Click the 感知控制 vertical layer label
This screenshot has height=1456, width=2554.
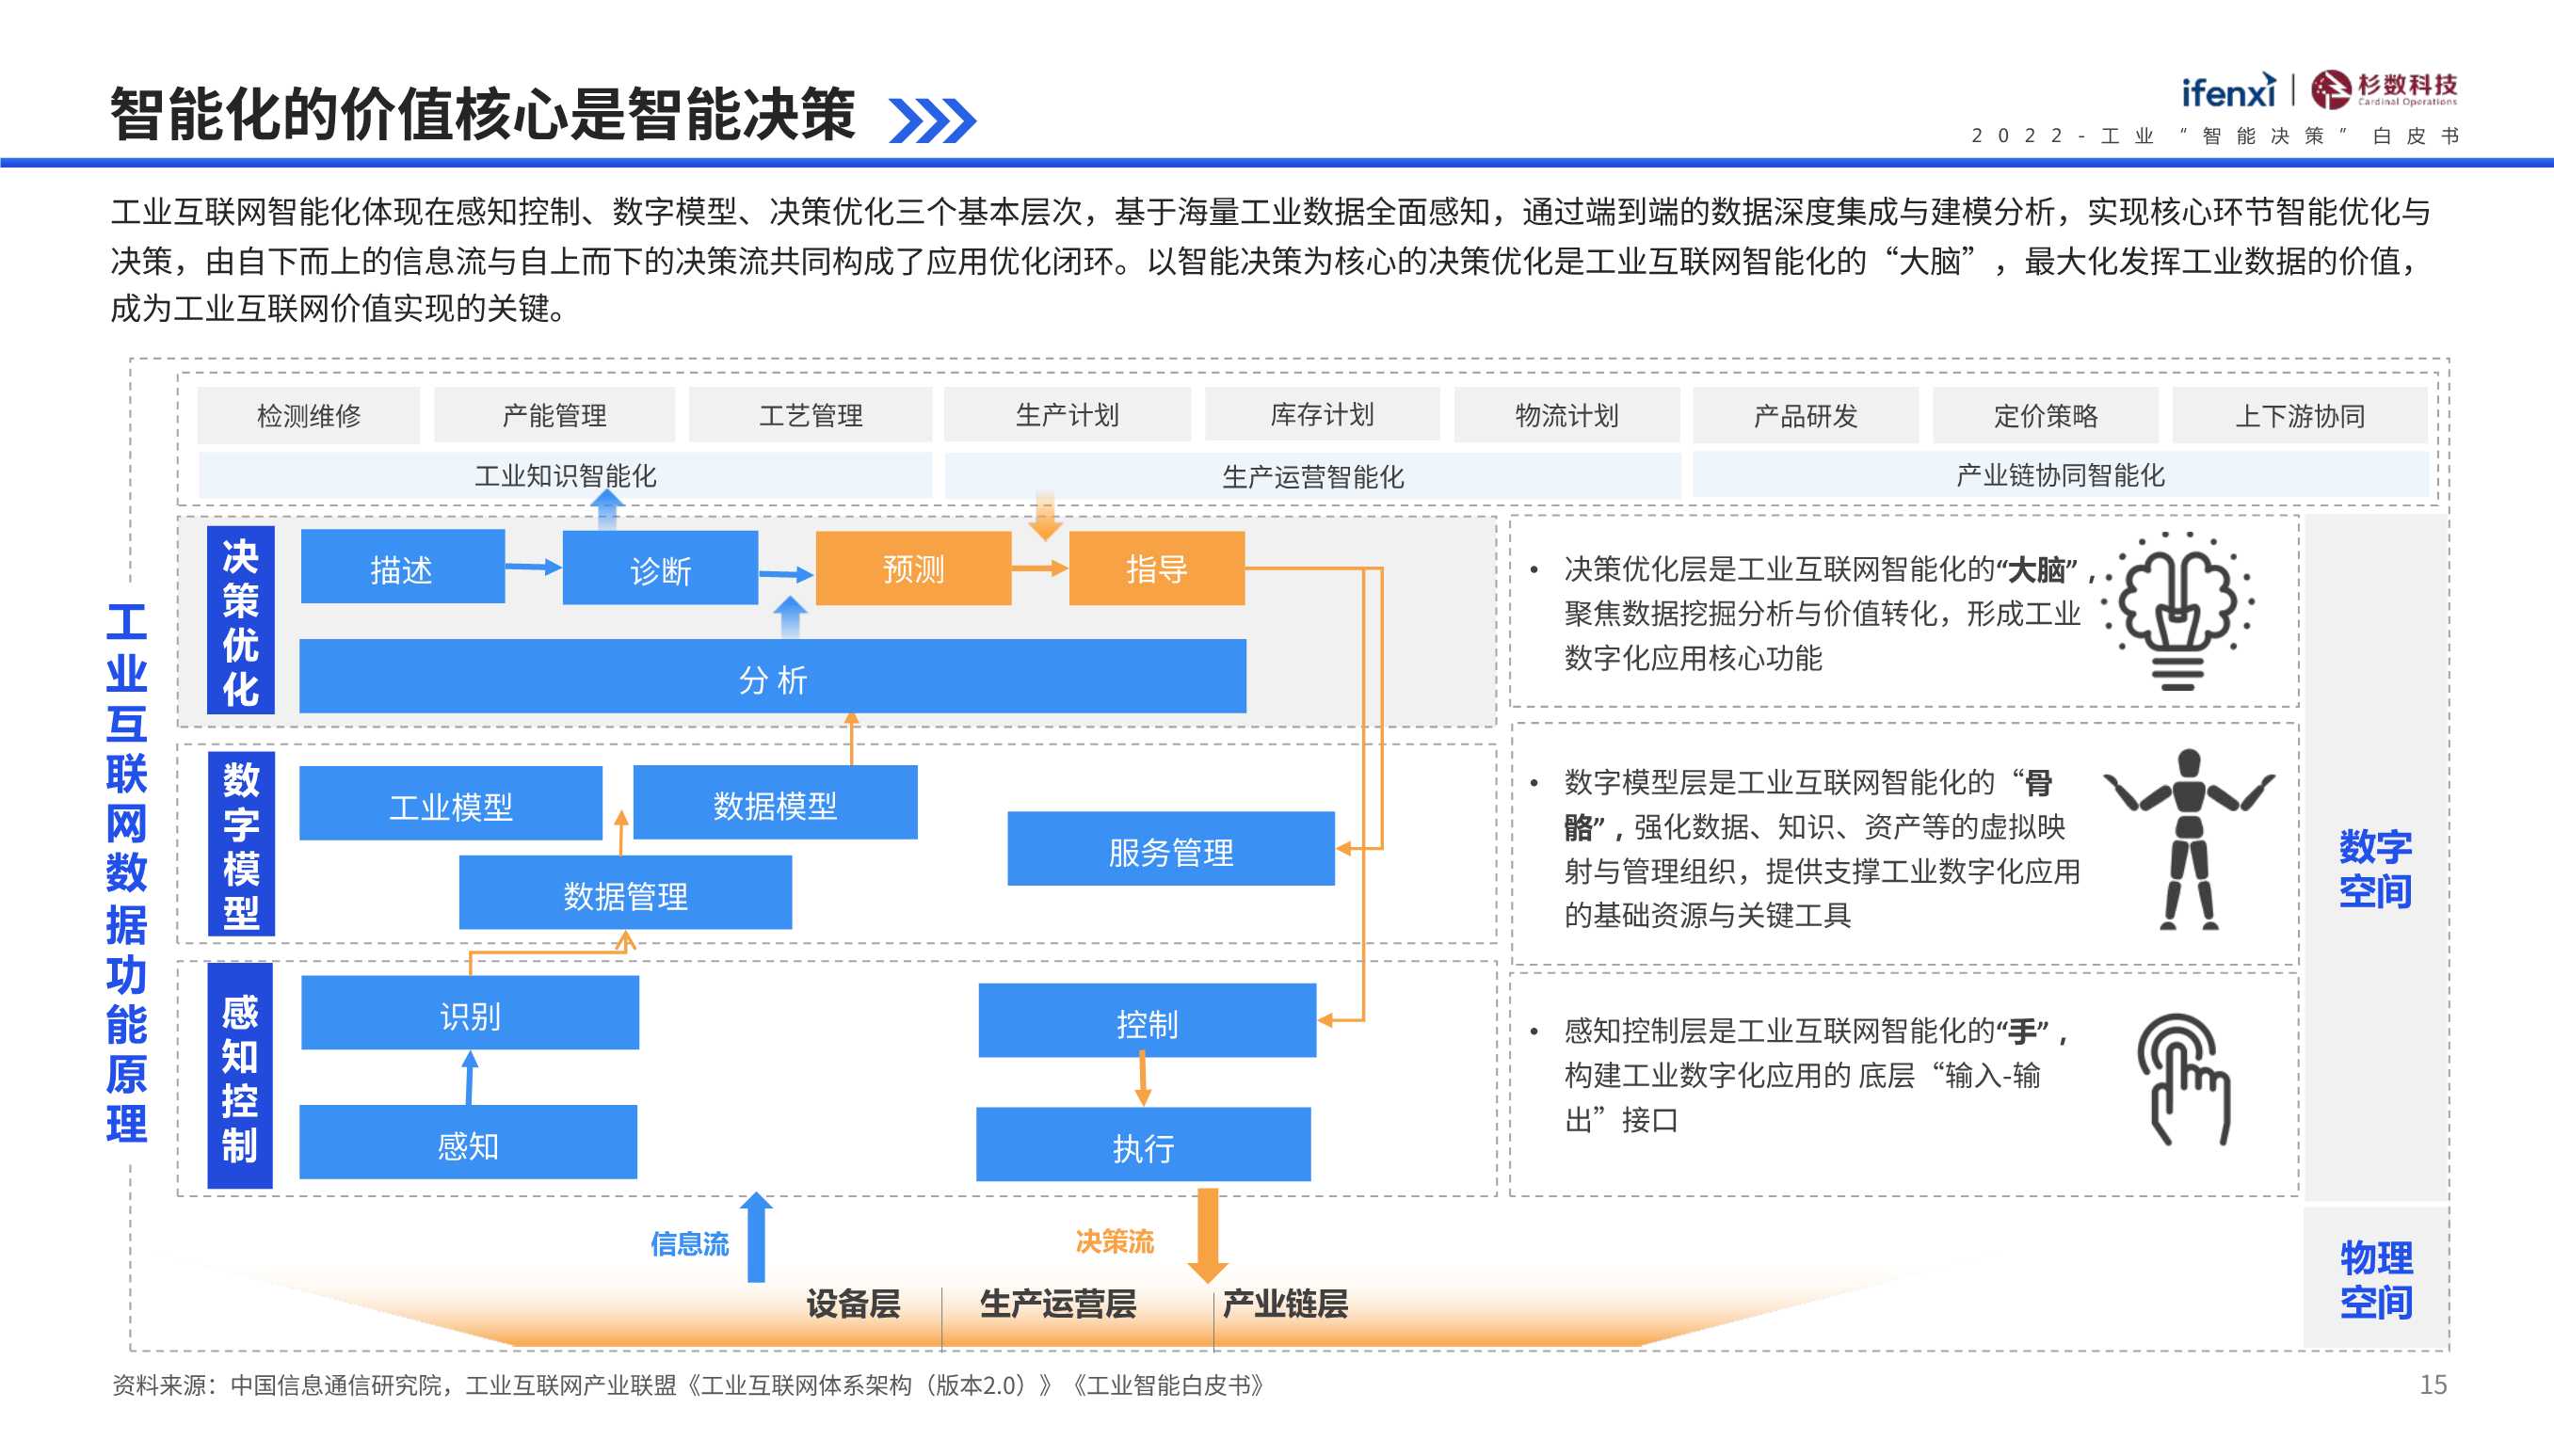(x=240, y=1076)
